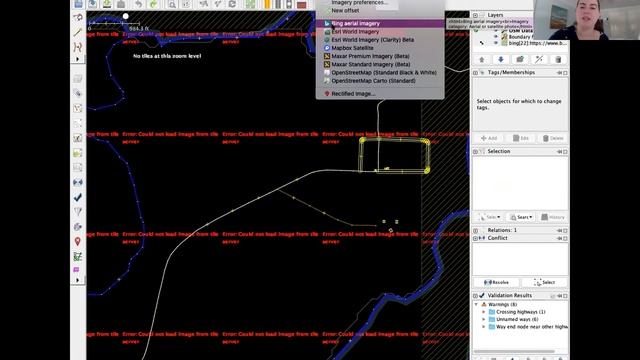The height and width of the screenshot is (360, 640).
Task: Click trash icon to delete layer
Action: coord(558,60)
